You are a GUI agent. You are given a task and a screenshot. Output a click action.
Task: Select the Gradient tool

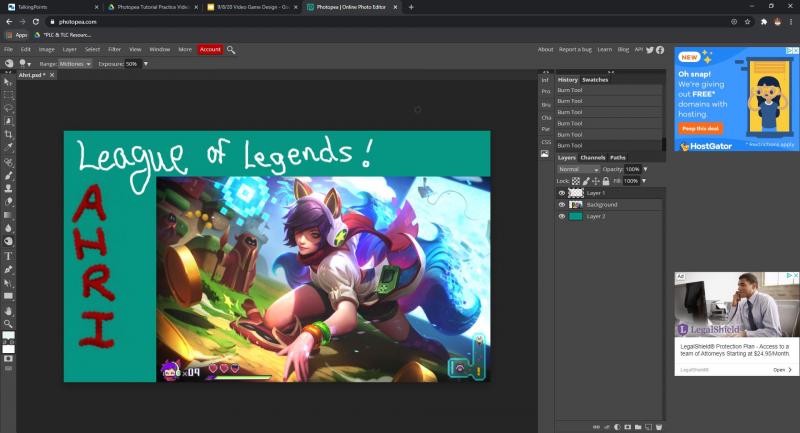(8, 215)
